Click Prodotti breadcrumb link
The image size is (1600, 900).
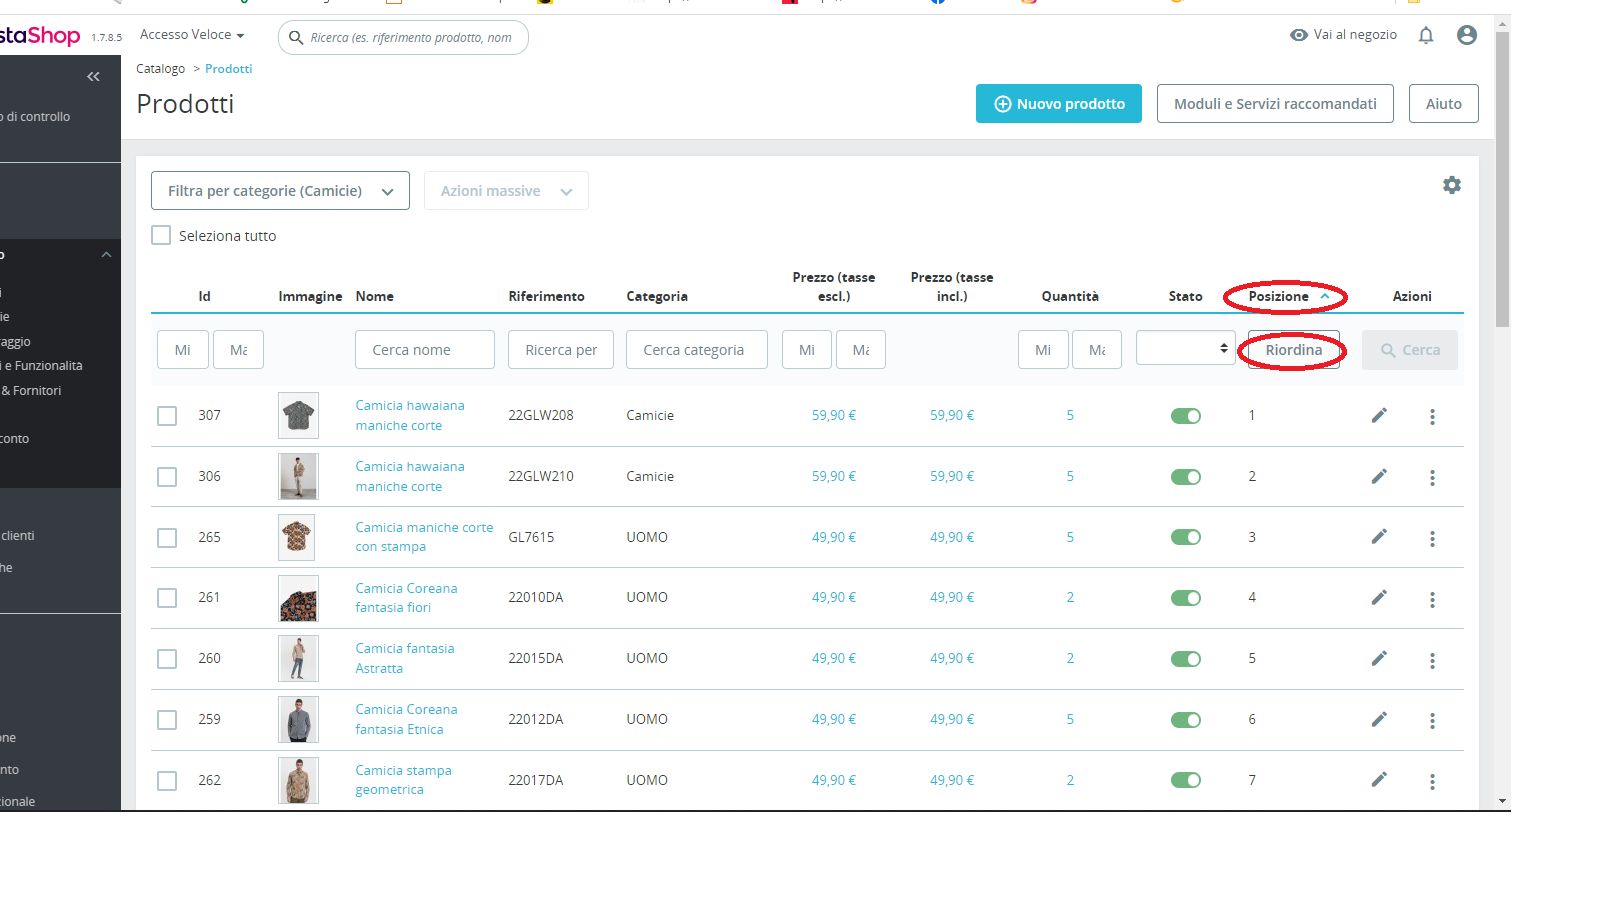pyautogui.click(x=228, y=69)
